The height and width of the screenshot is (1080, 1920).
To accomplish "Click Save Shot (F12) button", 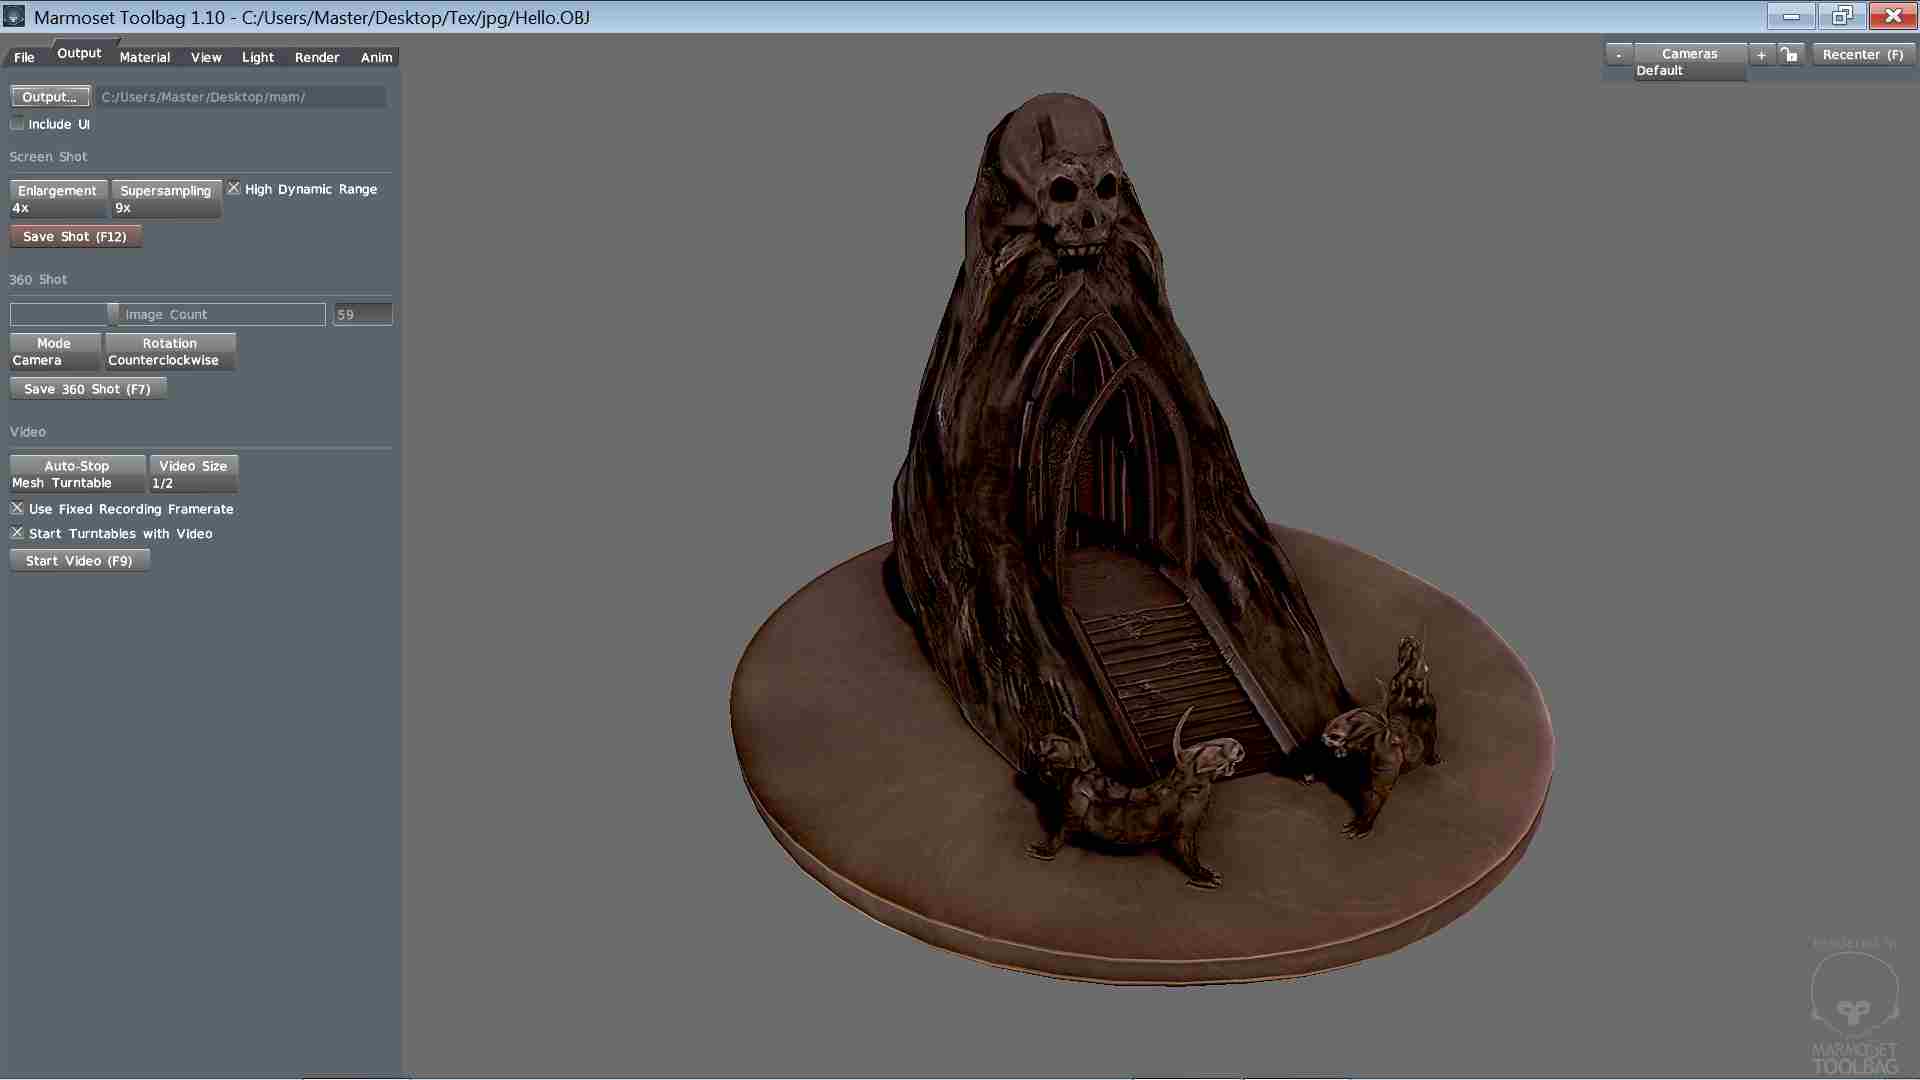I will [x=75, y=237].
